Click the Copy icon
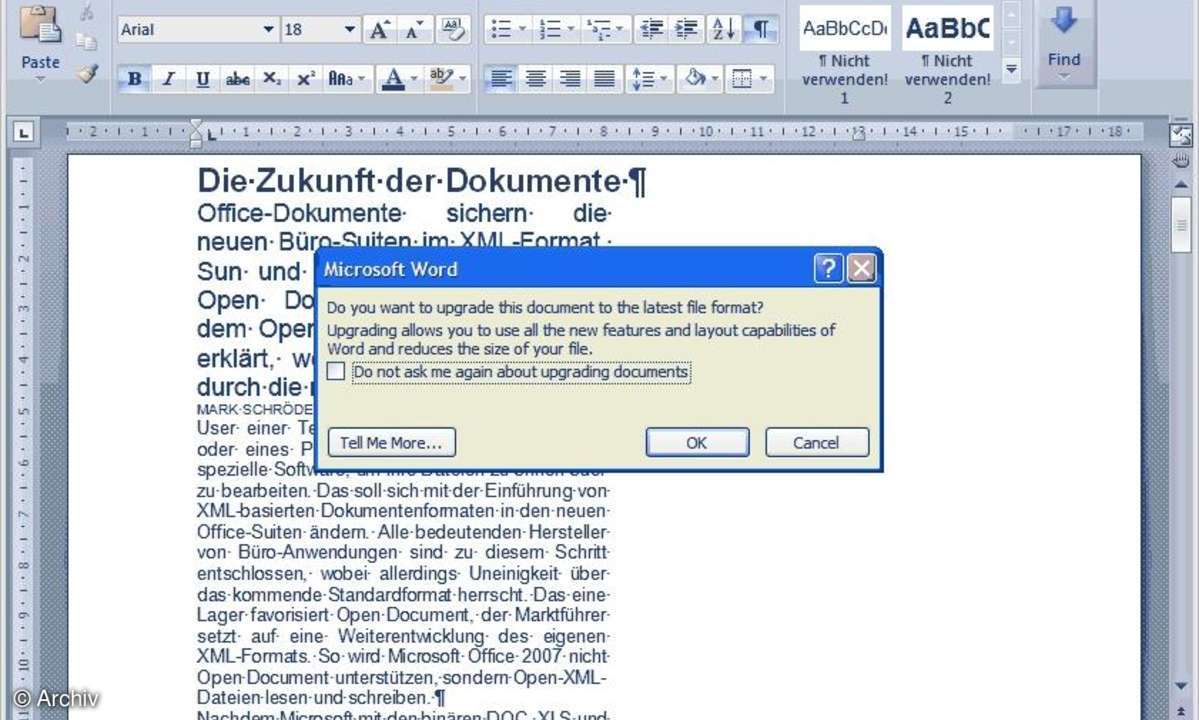Screen dimensions: 1199x720 pos(86,41)
